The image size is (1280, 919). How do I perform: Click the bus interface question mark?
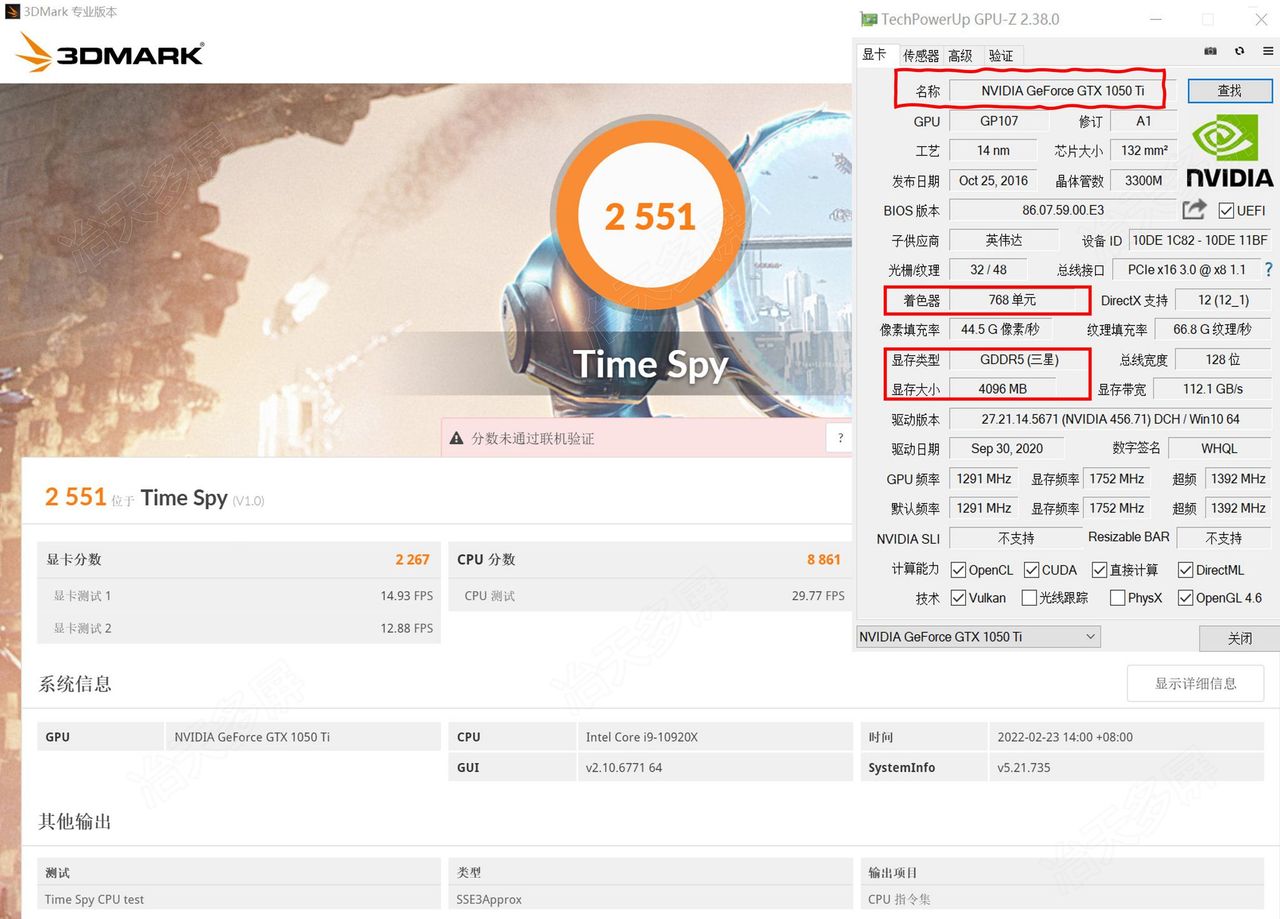(1269, 269)
